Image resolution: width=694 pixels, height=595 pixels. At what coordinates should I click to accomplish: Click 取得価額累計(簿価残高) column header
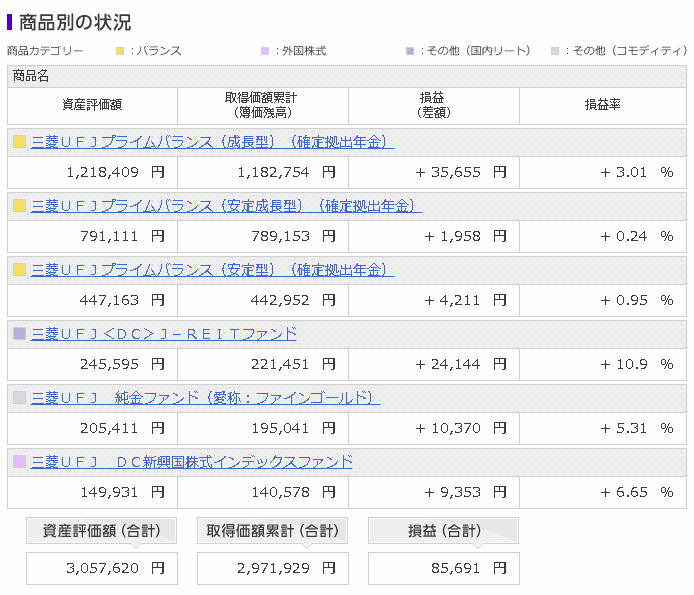[x=263, y=105]
